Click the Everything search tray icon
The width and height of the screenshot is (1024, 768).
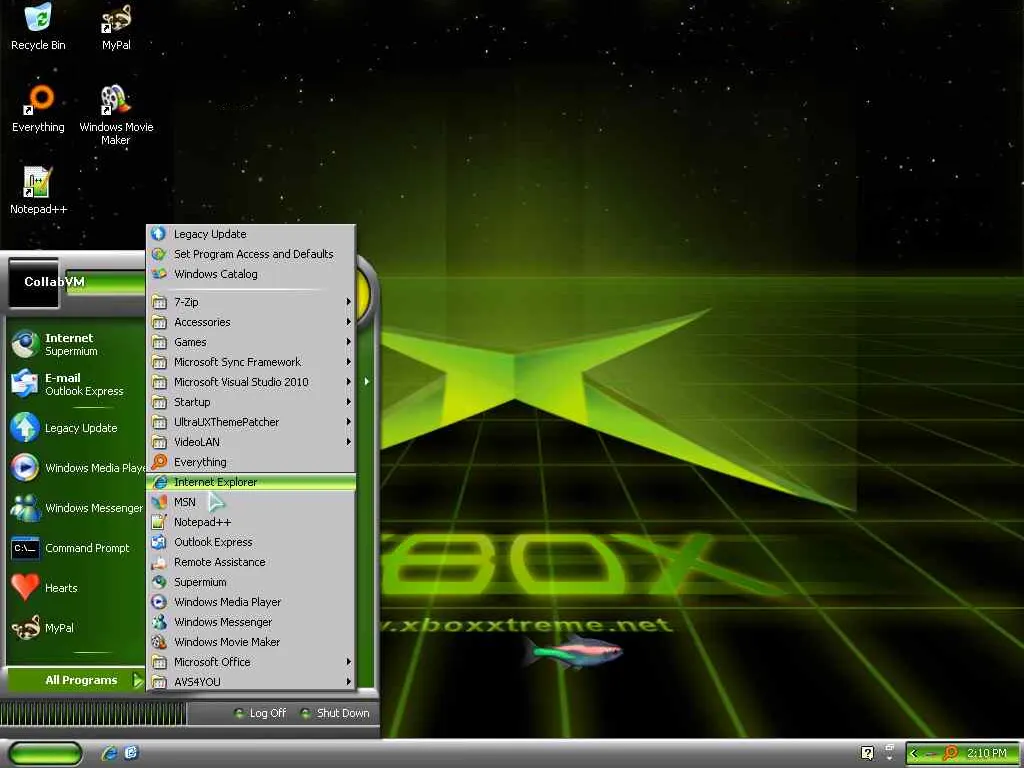tap(951, 753)
